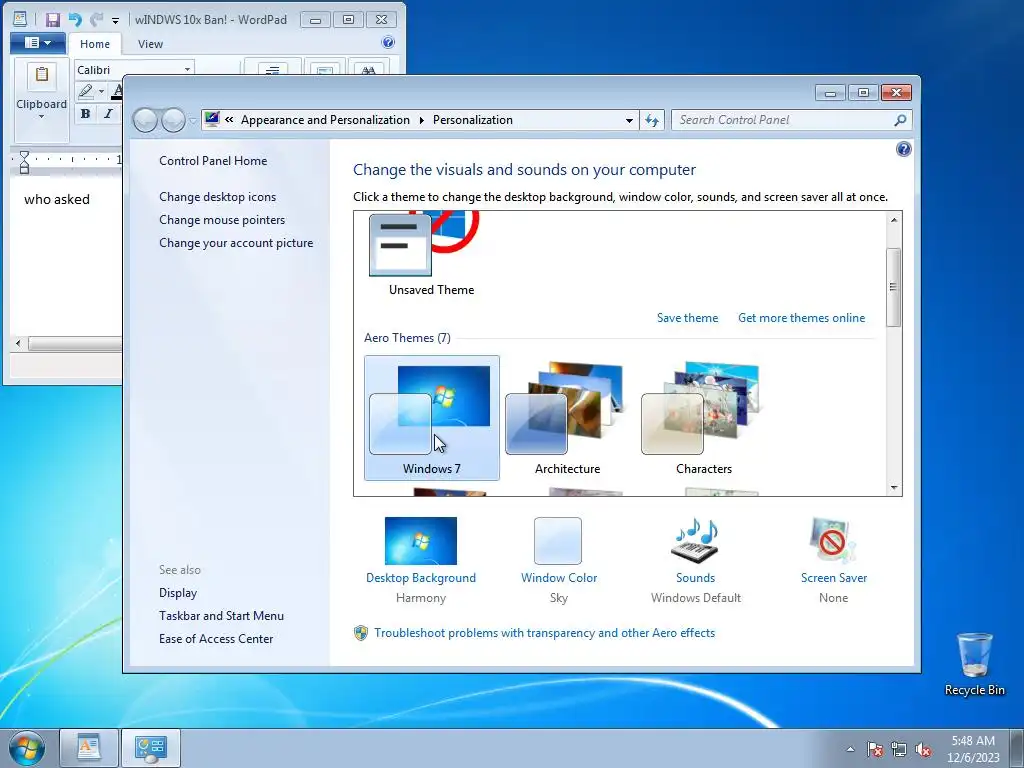Click the 'who asked' text in document

pyautogui.click(x=57, y=200)
